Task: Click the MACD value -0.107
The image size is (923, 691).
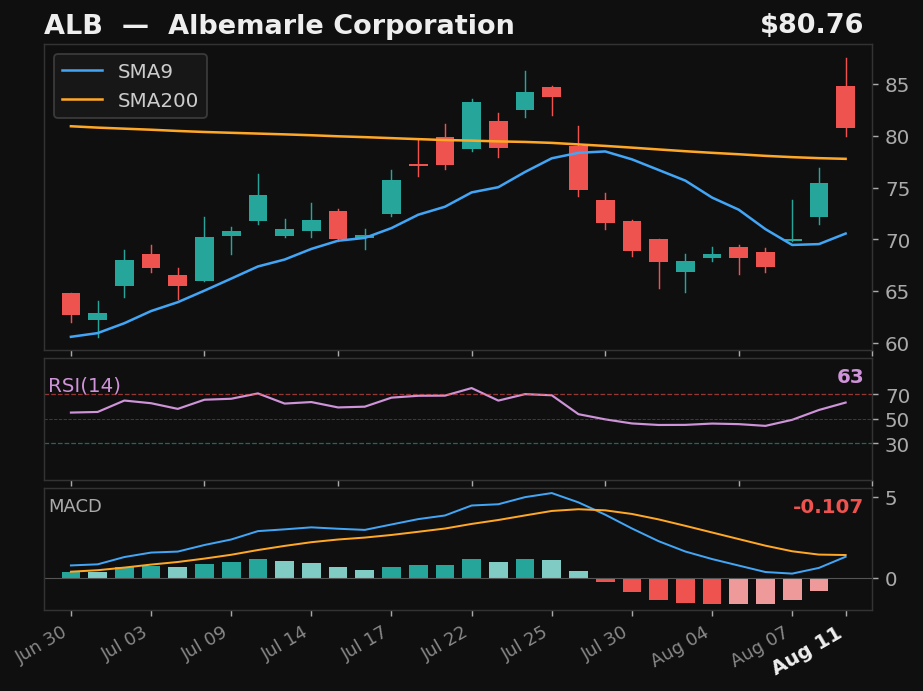Action: 828,506
